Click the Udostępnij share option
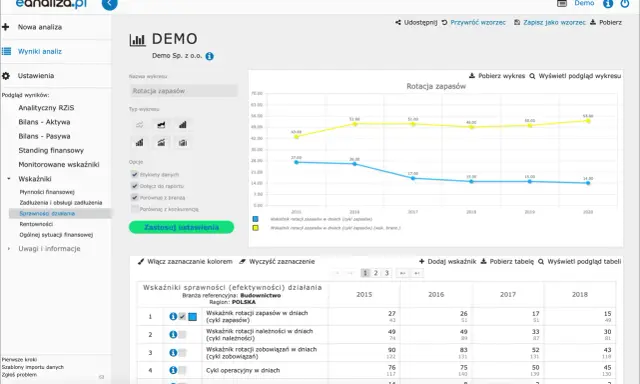 click(416, 22)
